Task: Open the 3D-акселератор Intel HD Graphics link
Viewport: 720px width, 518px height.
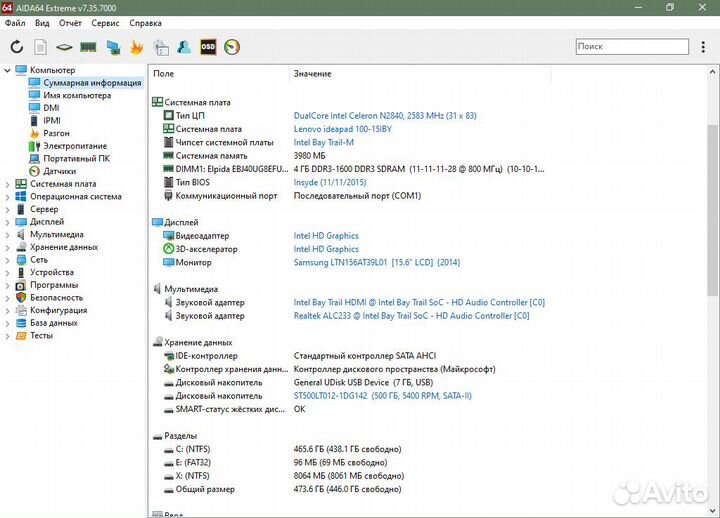Action: 326,249
